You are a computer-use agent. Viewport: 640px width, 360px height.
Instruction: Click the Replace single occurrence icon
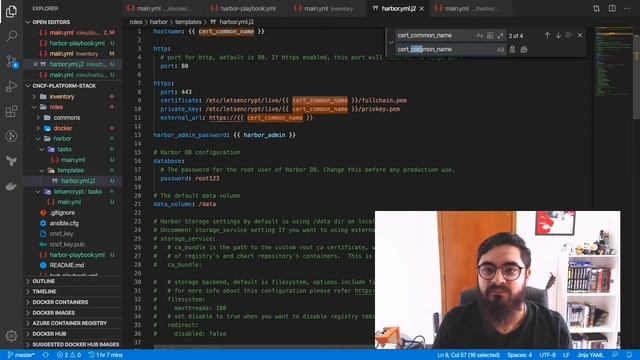[512, 49]
